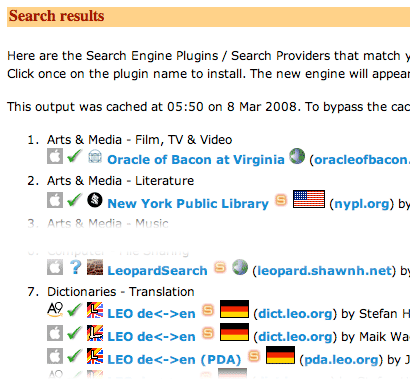Click the orange S badge after LeopardSearch
The width and height of the screenshot is (410, 392).
click(x=220, y=267)
